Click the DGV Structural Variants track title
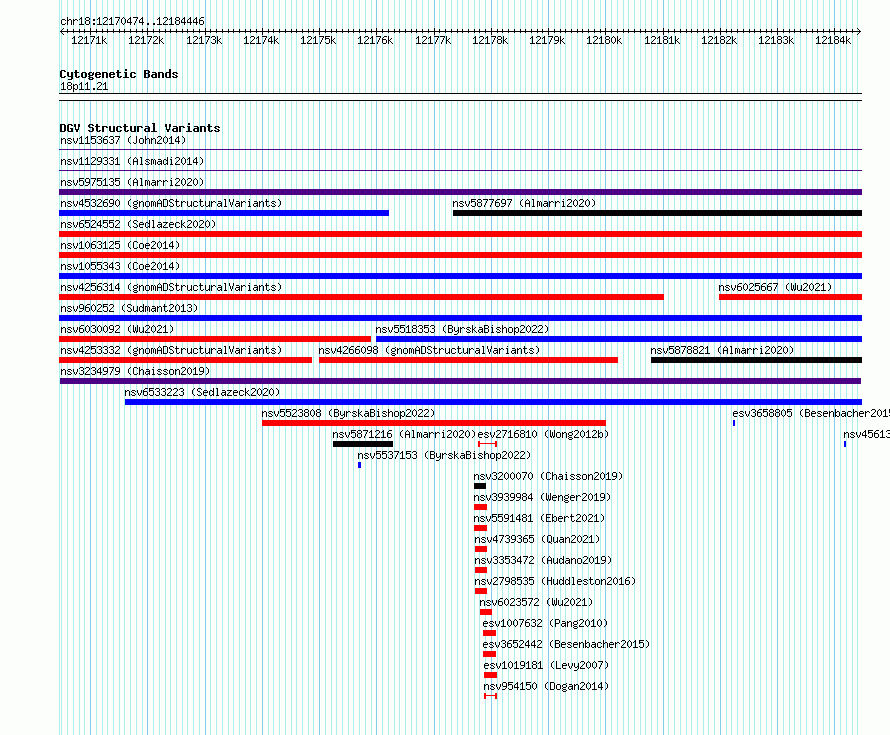The image size is (890, 735). (x=140, y=128)
